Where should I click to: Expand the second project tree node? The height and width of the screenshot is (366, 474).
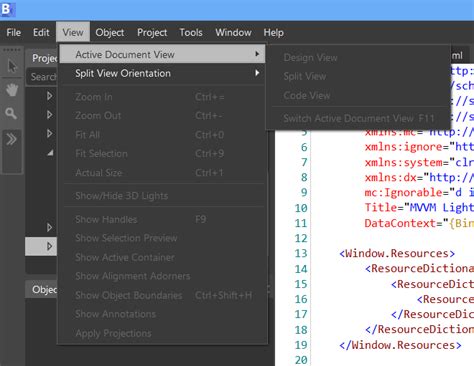coord(49,115)
